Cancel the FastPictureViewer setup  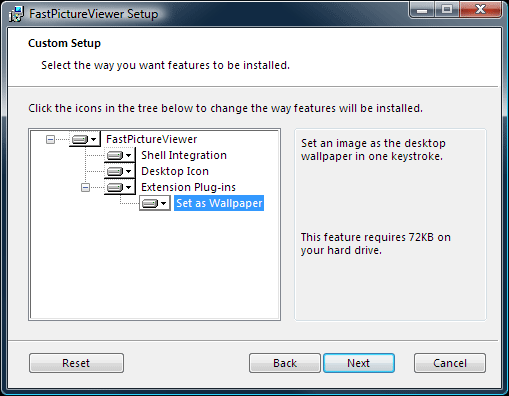pyautogui.click(x=450, y=363)
